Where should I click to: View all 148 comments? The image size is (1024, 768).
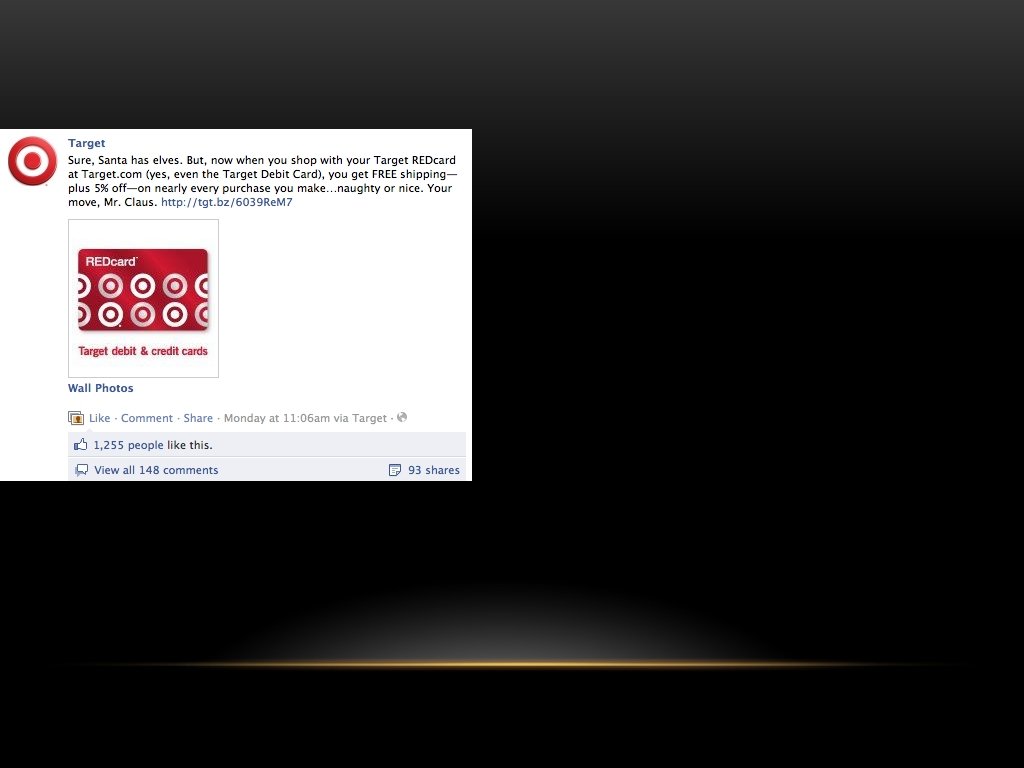tap(156, 470)
